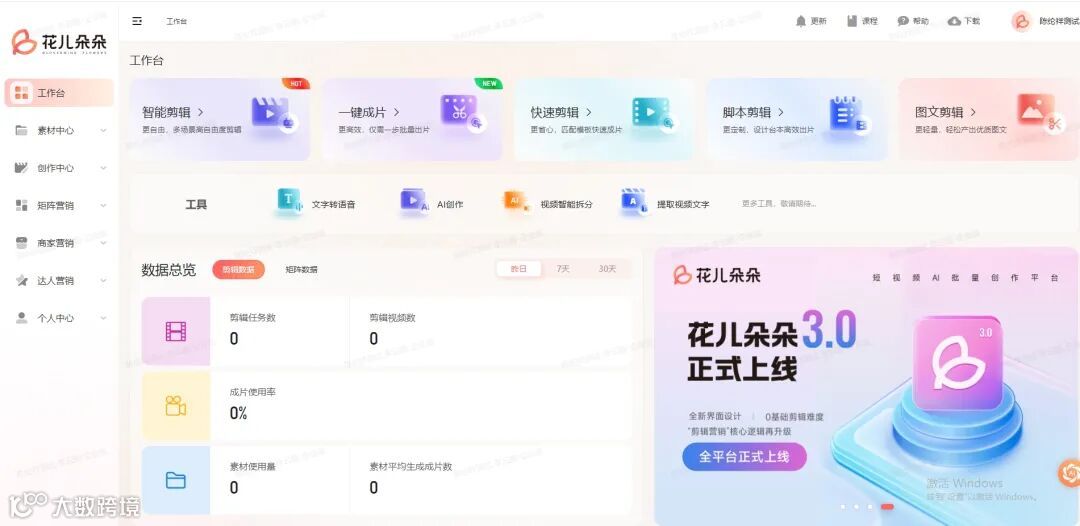Viewport: 1080px width, 526px height.
Task: Select the first carousel dot on banner
Action: (843, 507)
